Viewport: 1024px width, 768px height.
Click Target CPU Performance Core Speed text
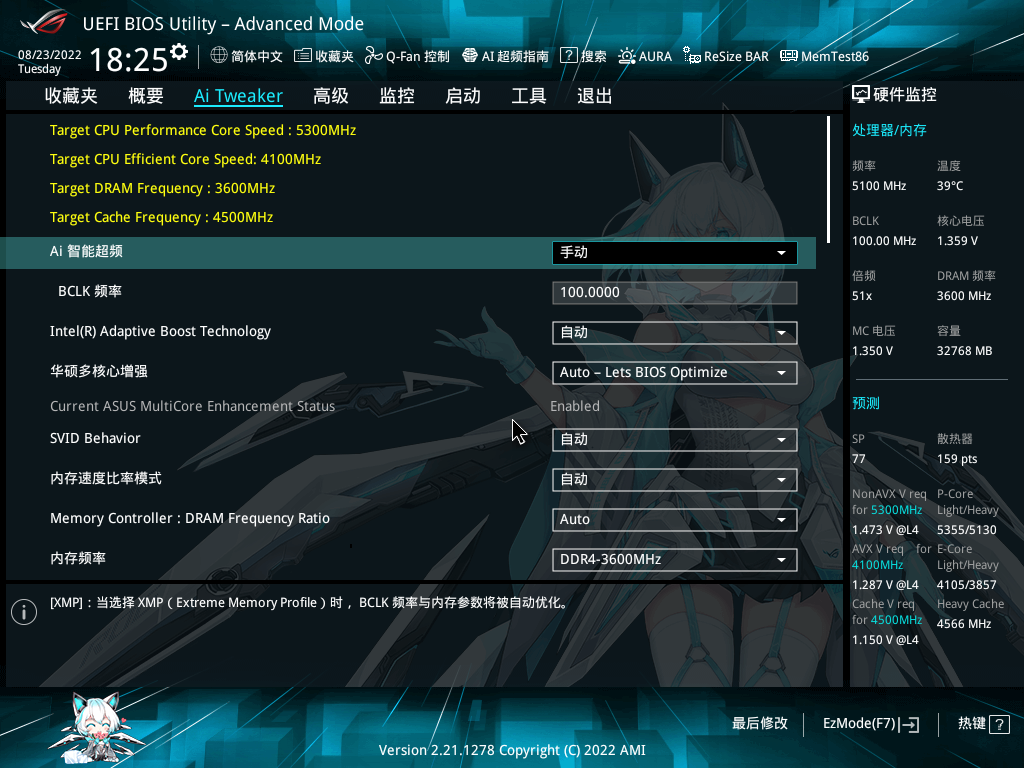pos(203,130)
